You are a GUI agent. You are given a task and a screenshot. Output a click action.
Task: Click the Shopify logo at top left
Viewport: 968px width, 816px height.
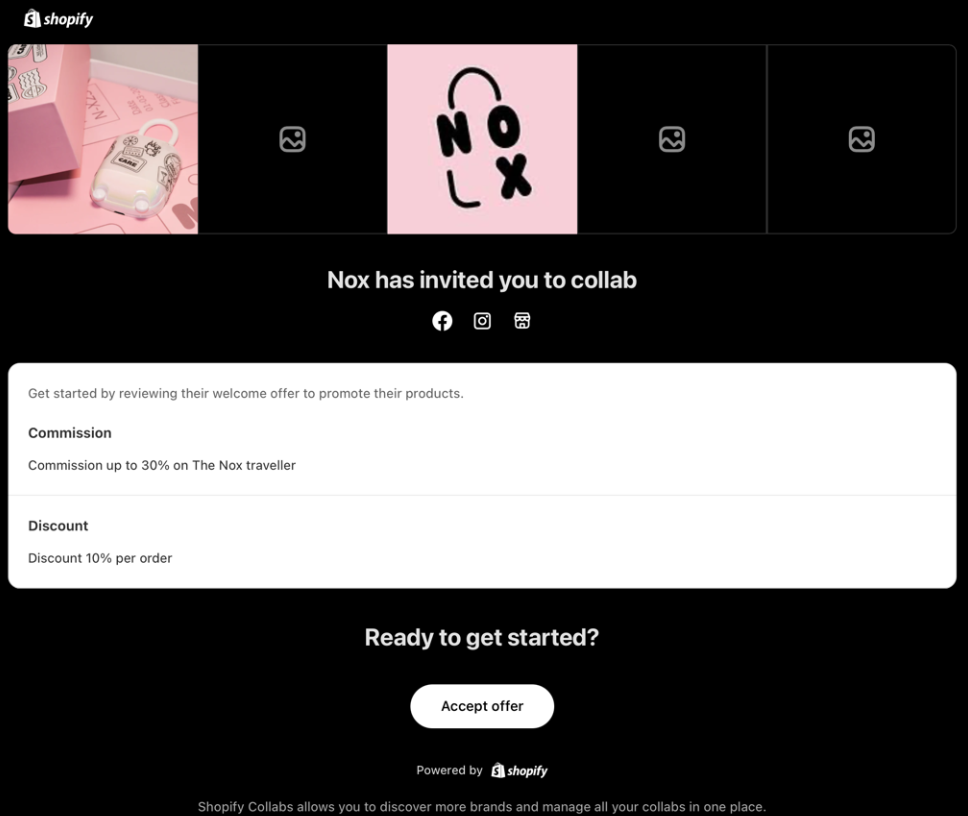[59, 19]
